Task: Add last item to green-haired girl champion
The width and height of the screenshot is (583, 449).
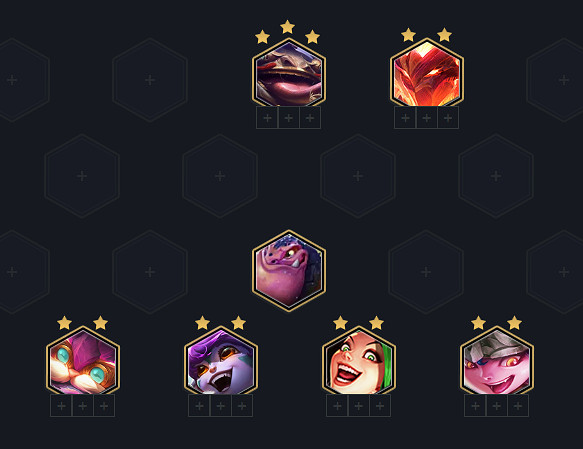Action: coord(380,406)
